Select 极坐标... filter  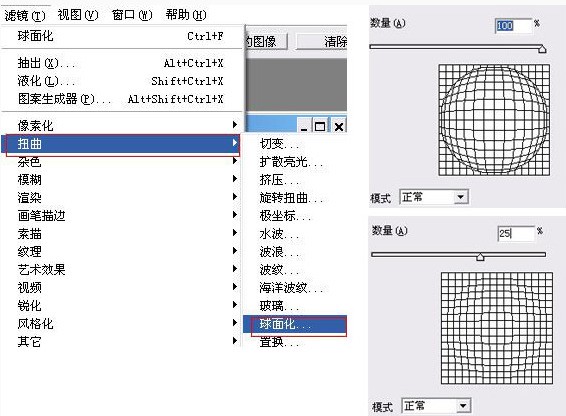(295, 216)
